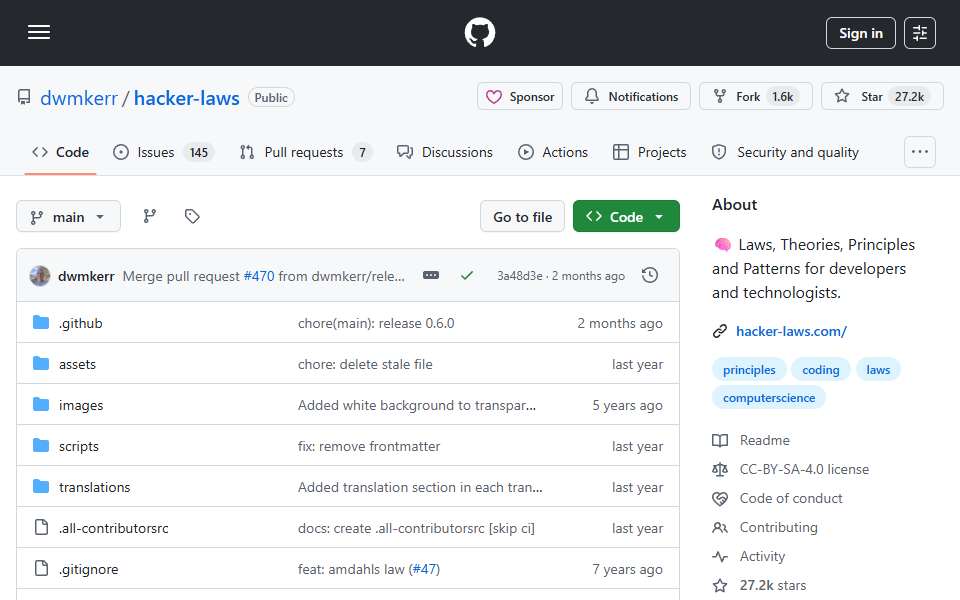Open the #47 link in .gitignore row
This screenshot has height=600, width=960.
click(x=424, y=569)
